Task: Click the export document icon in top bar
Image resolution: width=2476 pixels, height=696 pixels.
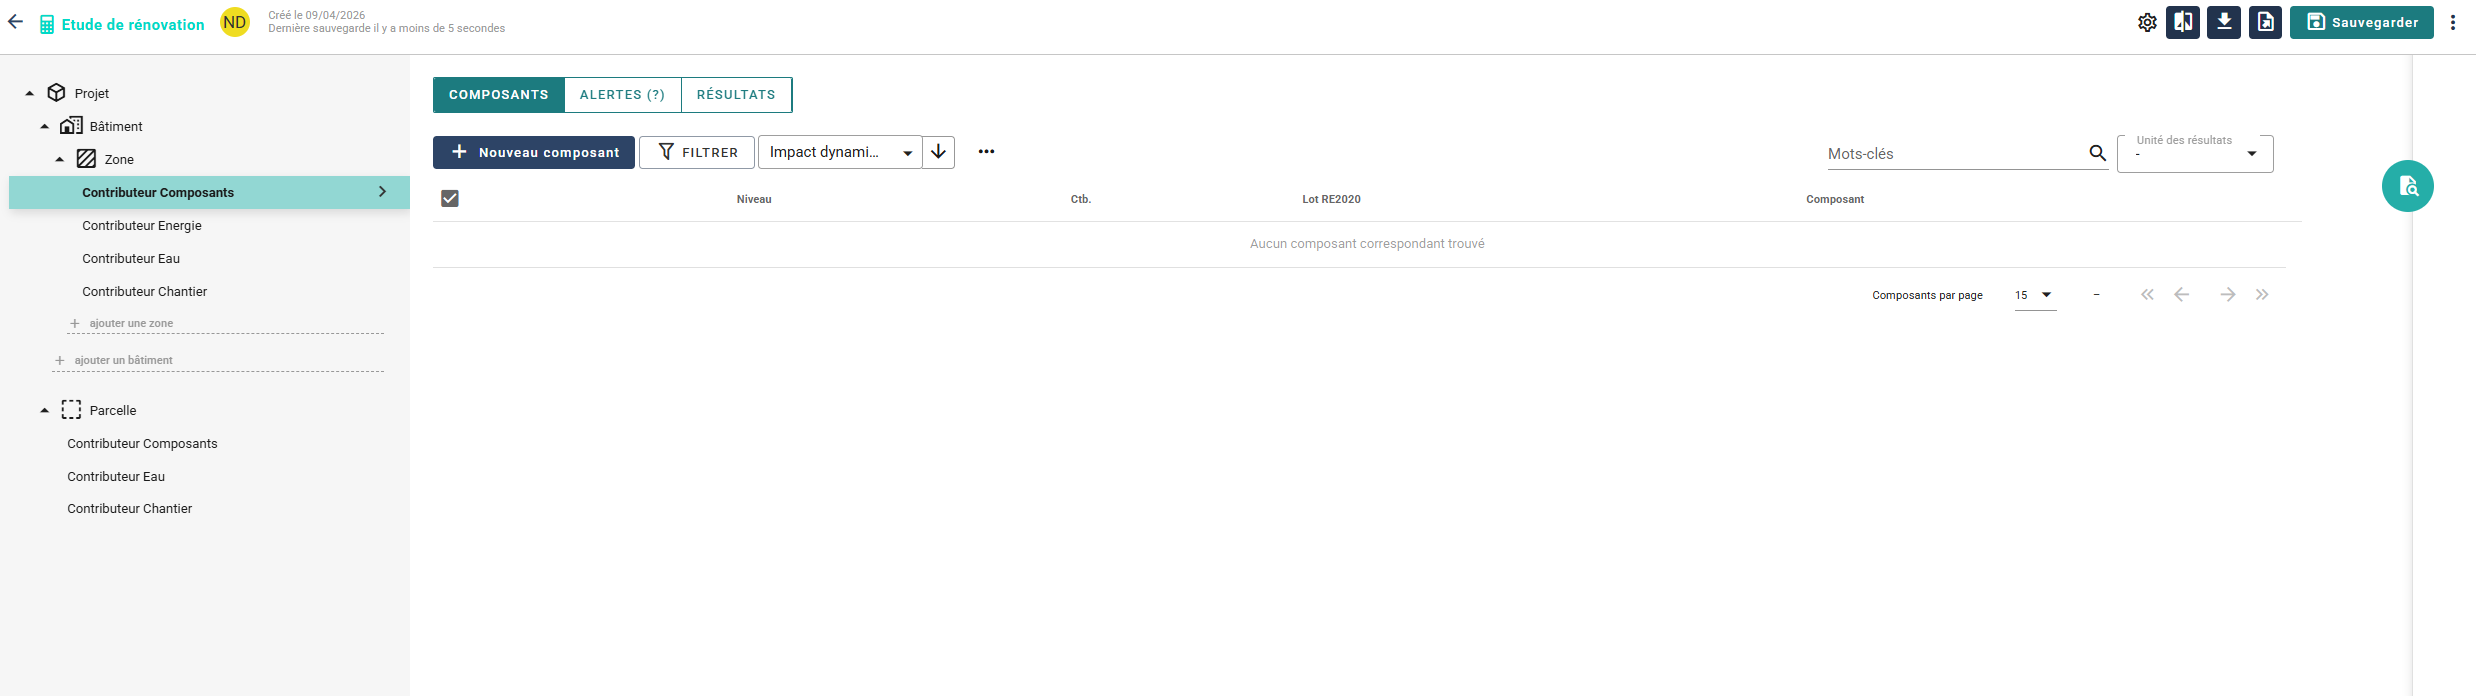Action: (x=2265, y=22)
